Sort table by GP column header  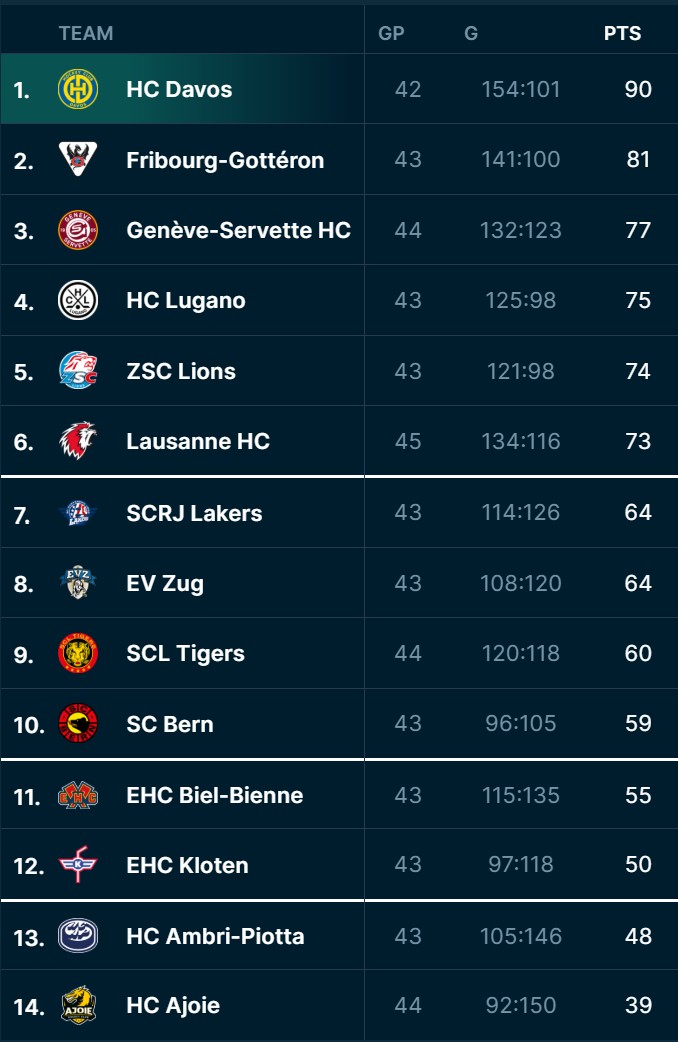pos(391,33)
